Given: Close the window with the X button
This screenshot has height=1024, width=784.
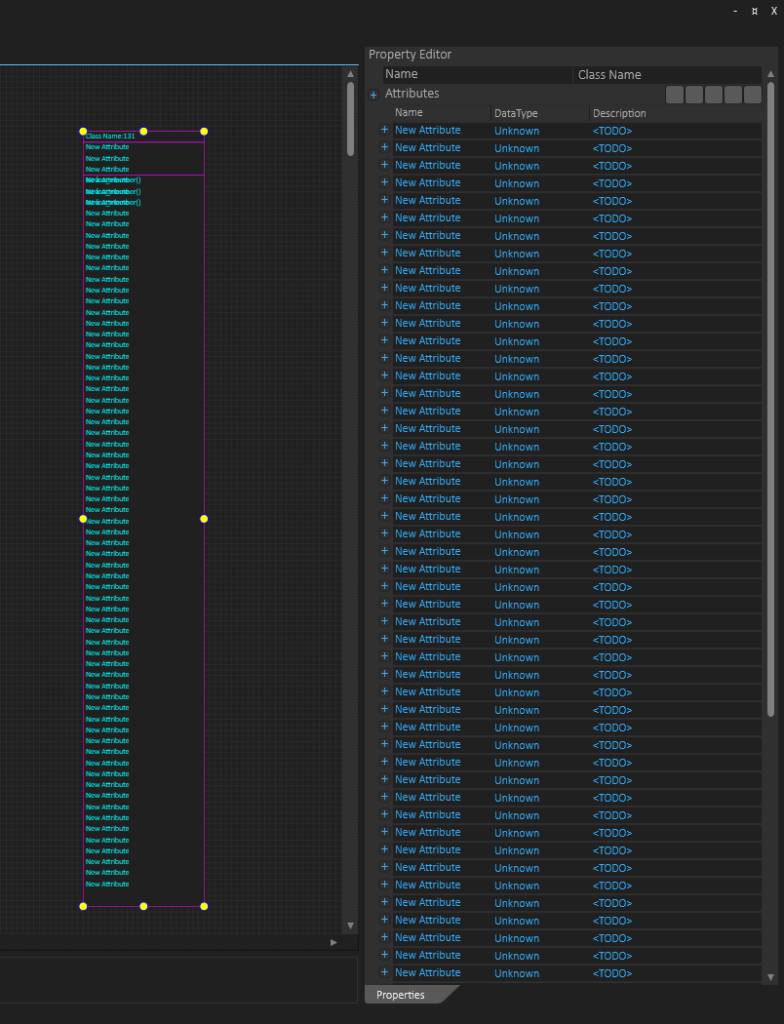Looking at the screenshot, I should tap(774, 11).
